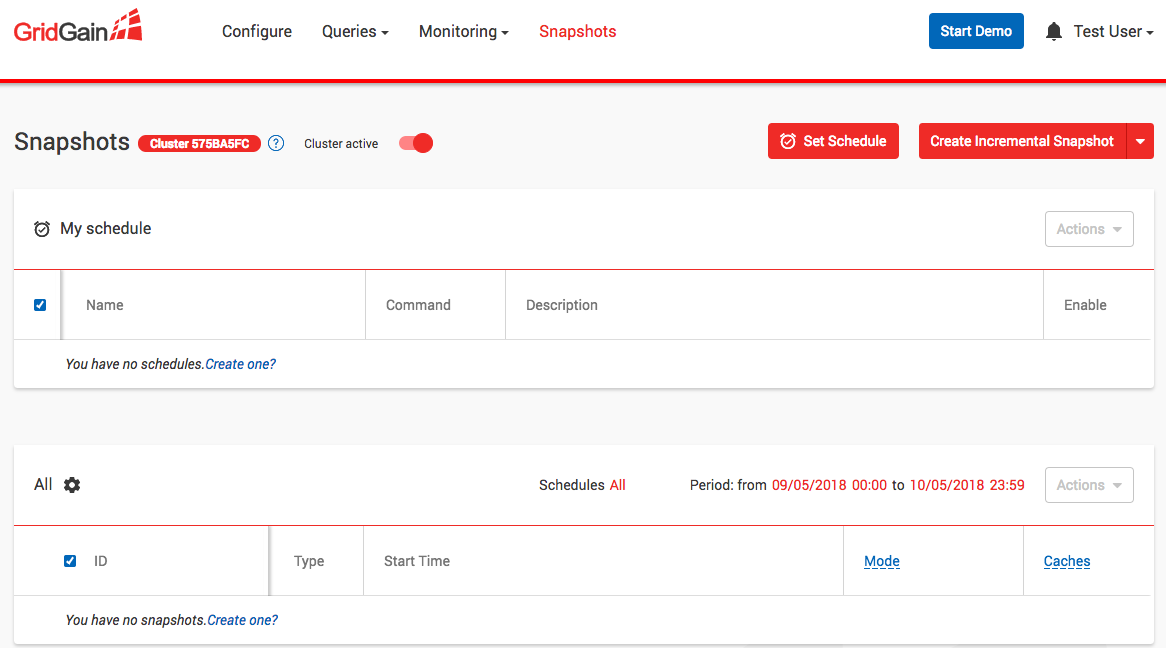Click the Schedules All filter link

617,485
